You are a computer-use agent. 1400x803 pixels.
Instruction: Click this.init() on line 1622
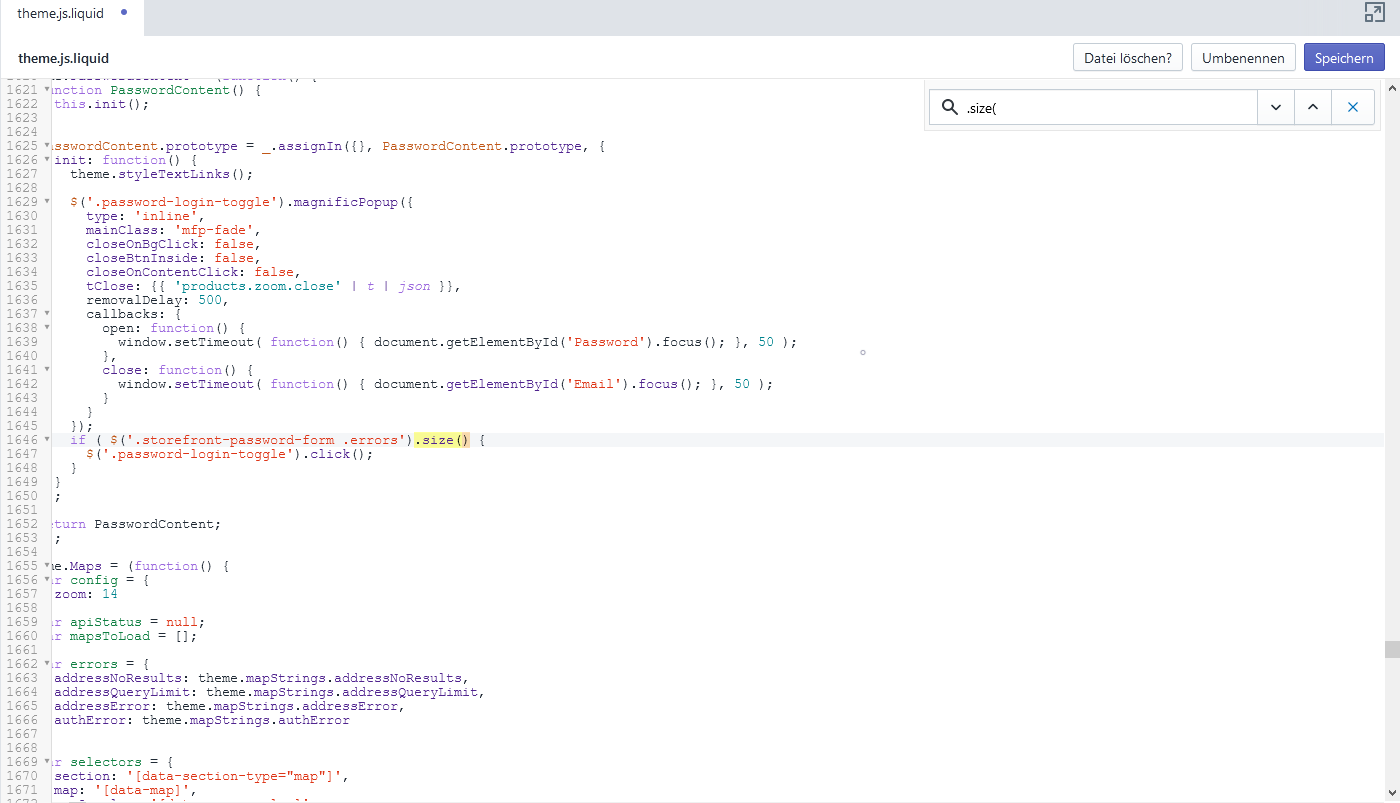(102, 104)
